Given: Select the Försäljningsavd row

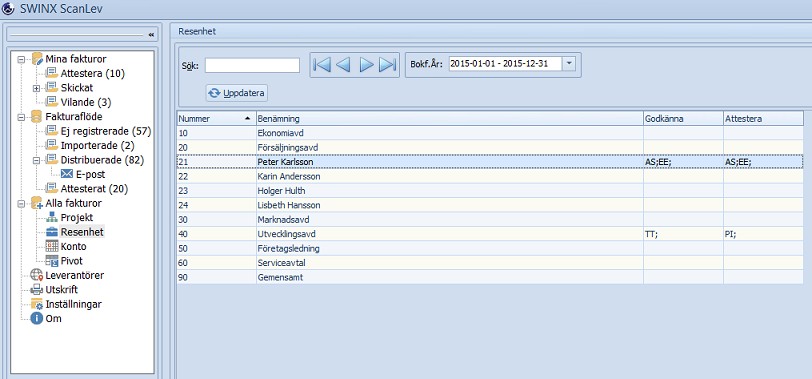Looking at the screenshot, I should [490, 148].
